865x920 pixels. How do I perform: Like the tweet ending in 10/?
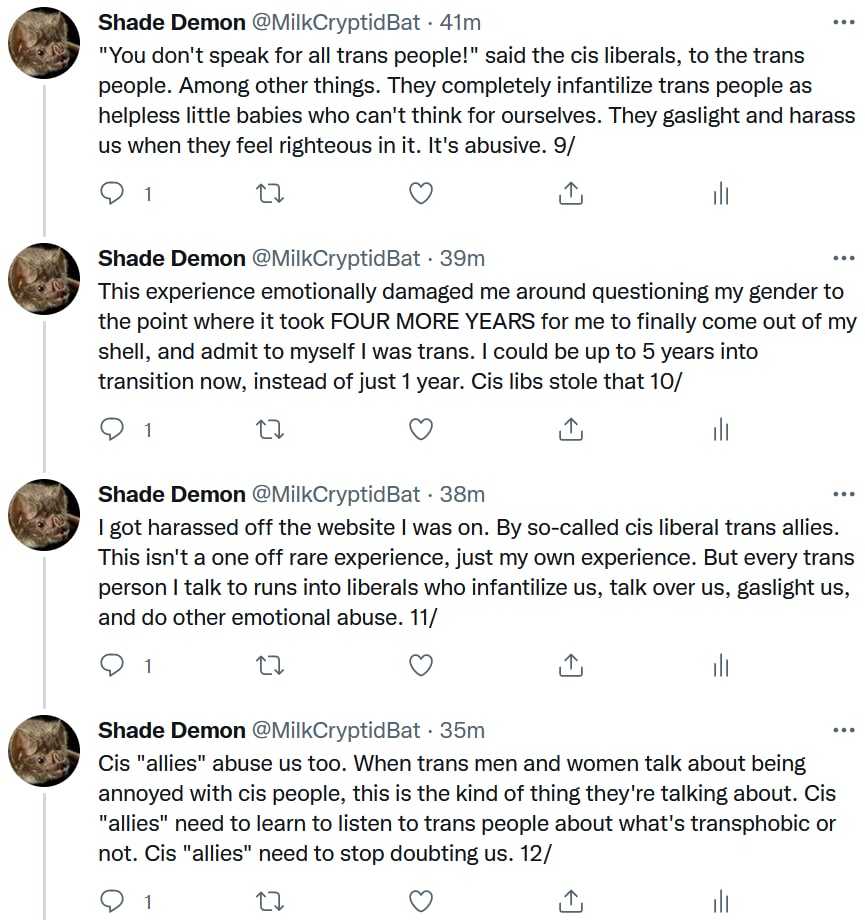[422, 430]
